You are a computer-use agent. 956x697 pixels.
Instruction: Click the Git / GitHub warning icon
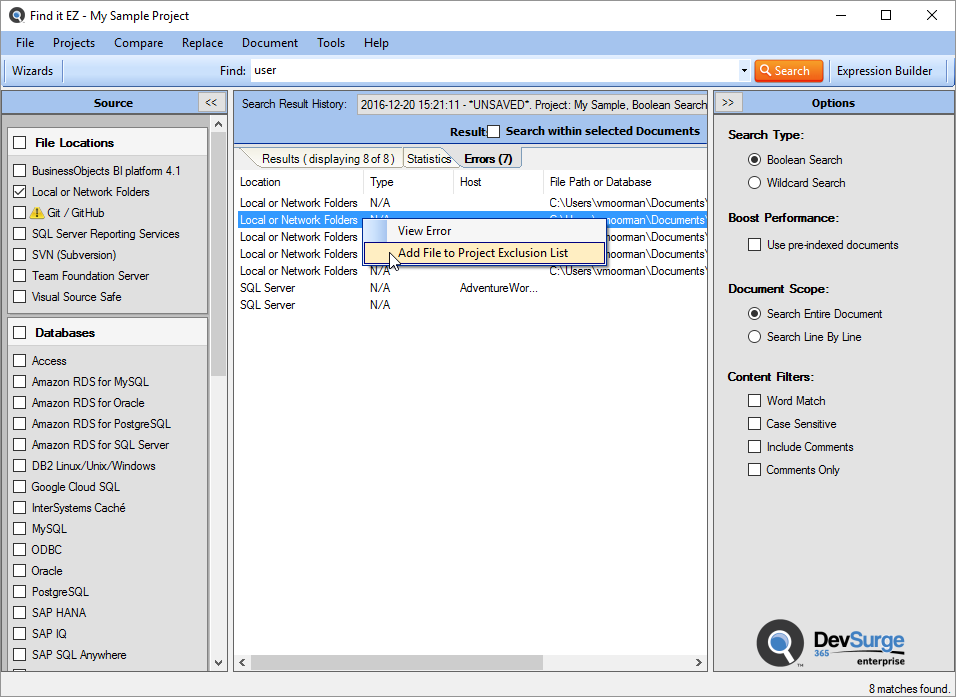(37, 213)
